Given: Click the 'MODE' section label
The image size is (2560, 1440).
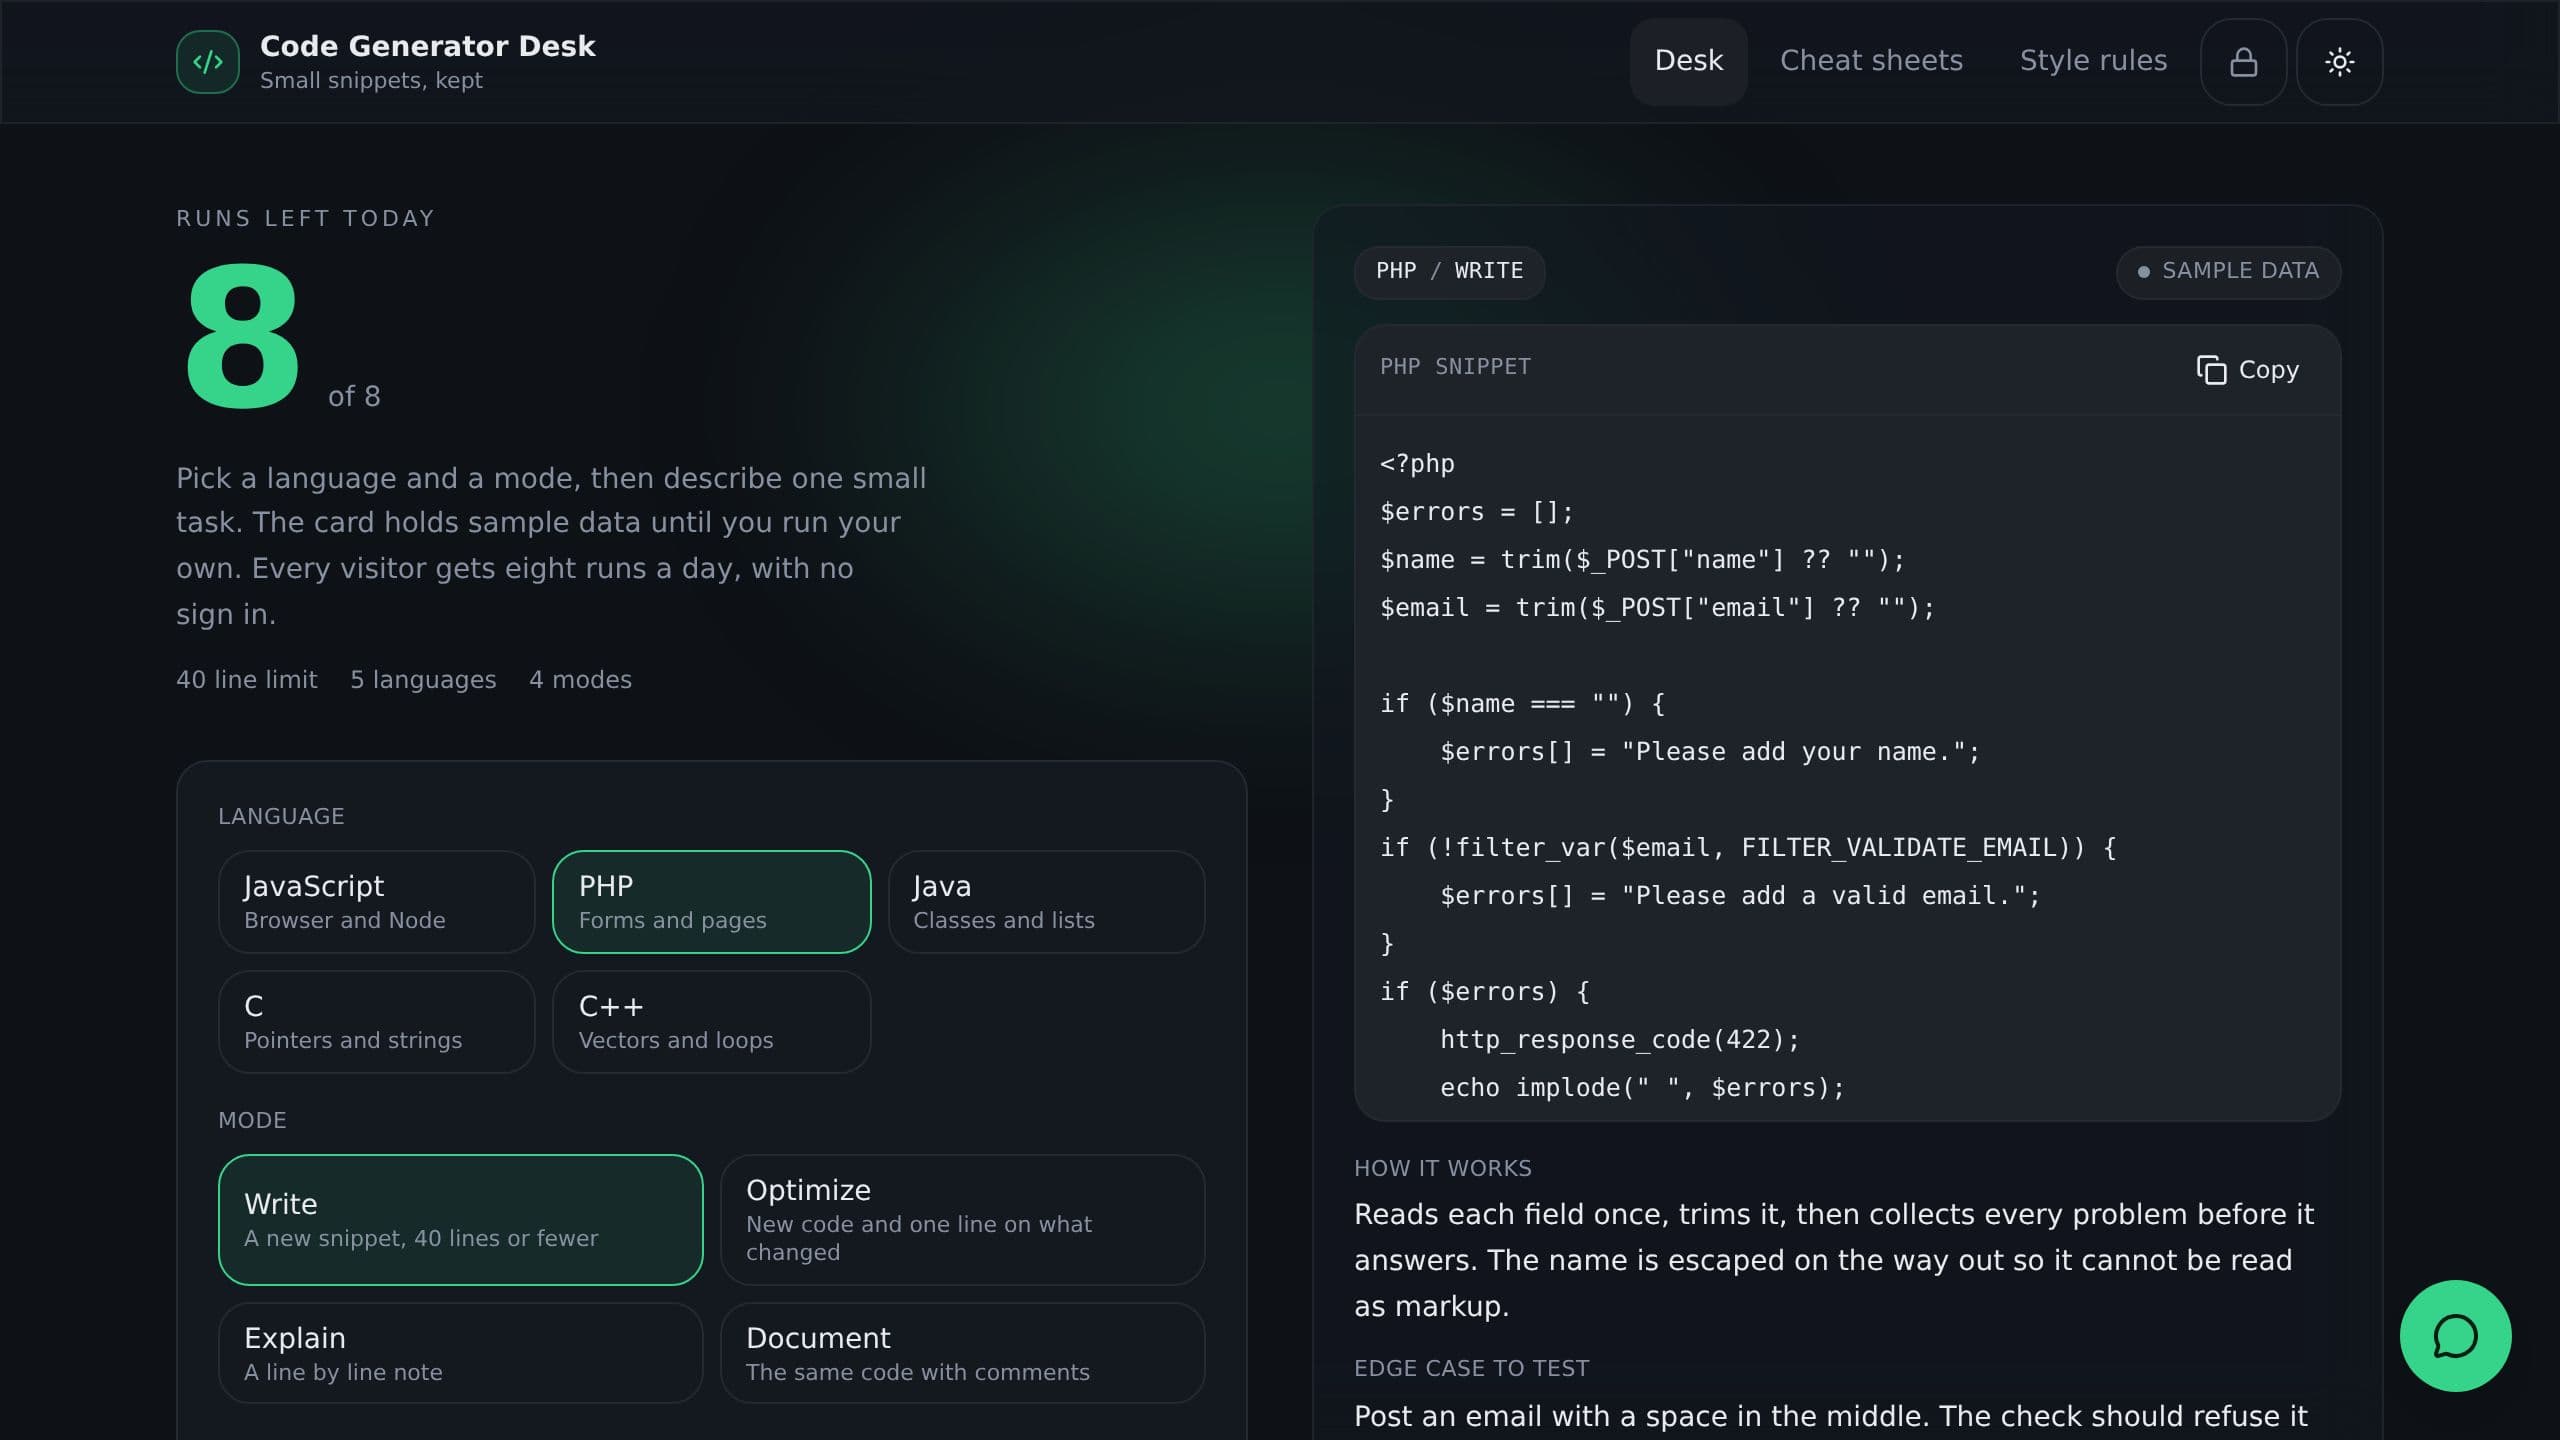Looking at the screenshot, I should [252, 1121].
